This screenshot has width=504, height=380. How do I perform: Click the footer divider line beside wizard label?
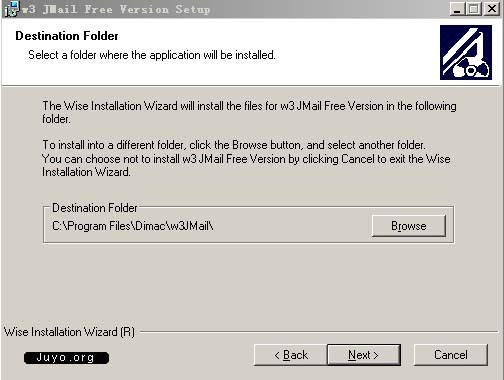320,332
